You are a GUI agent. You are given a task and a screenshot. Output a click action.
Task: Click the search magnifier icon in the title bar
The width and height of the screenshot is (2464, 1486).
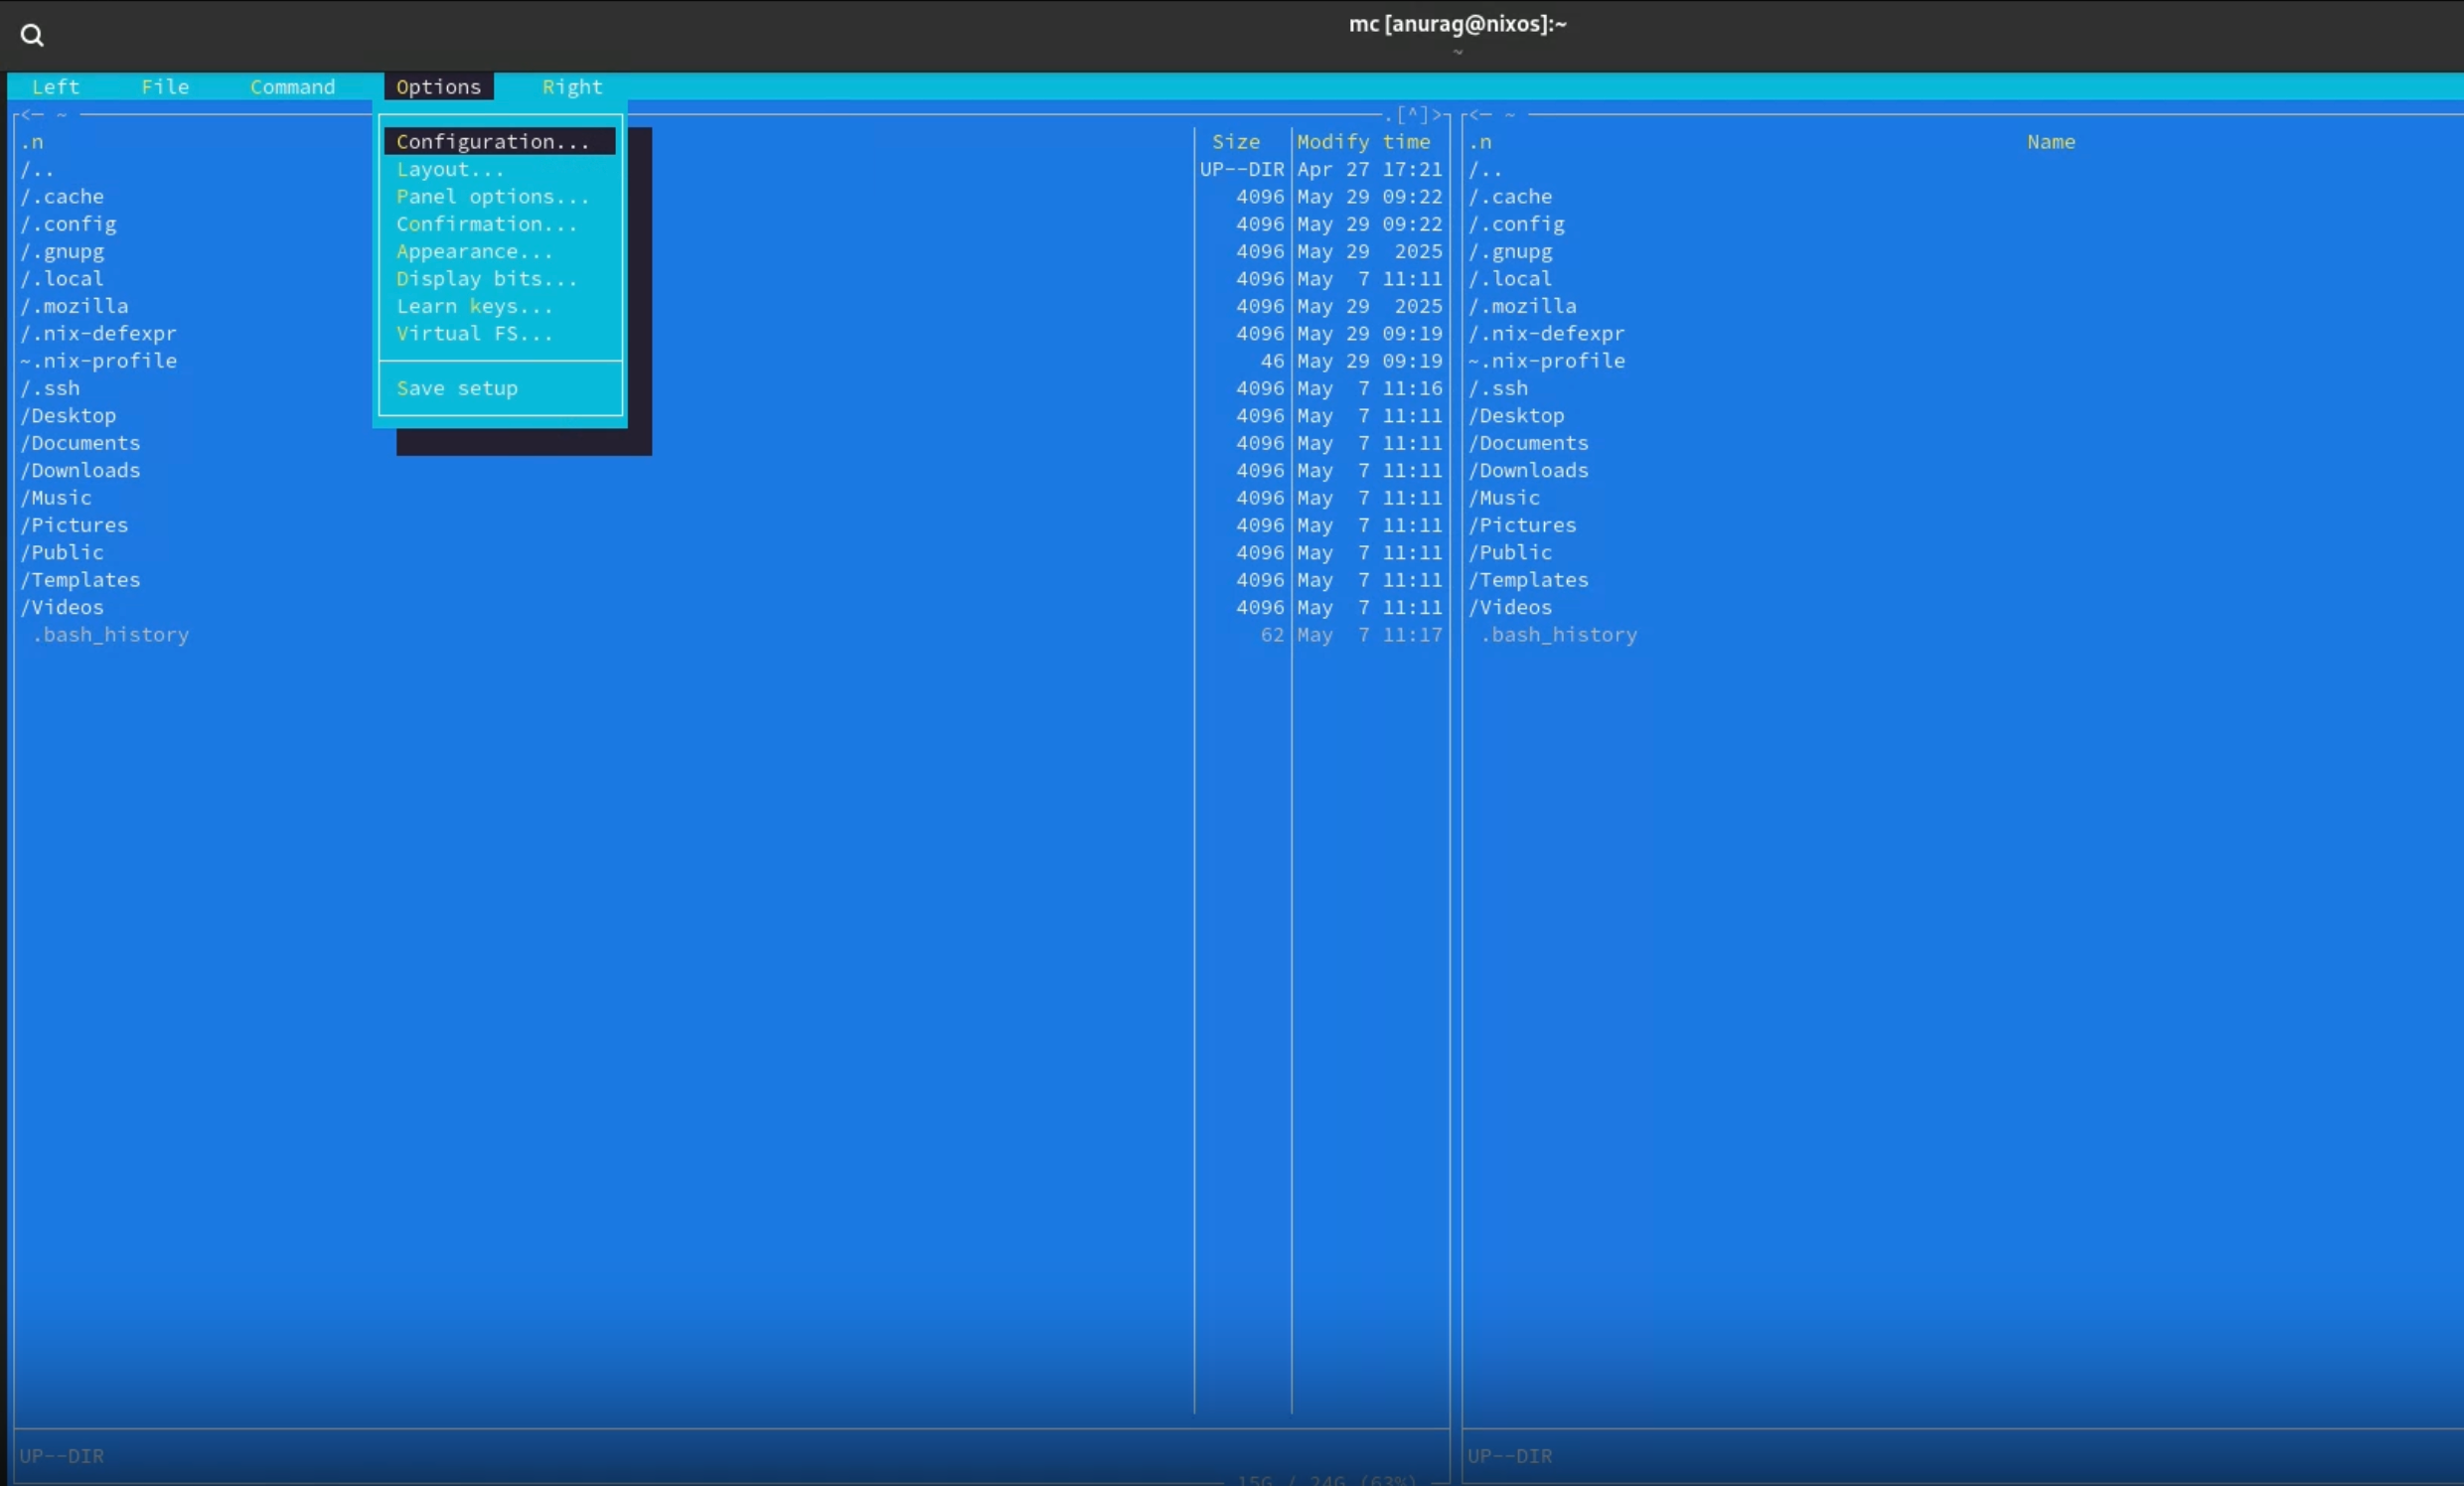[x=32, y=36]
